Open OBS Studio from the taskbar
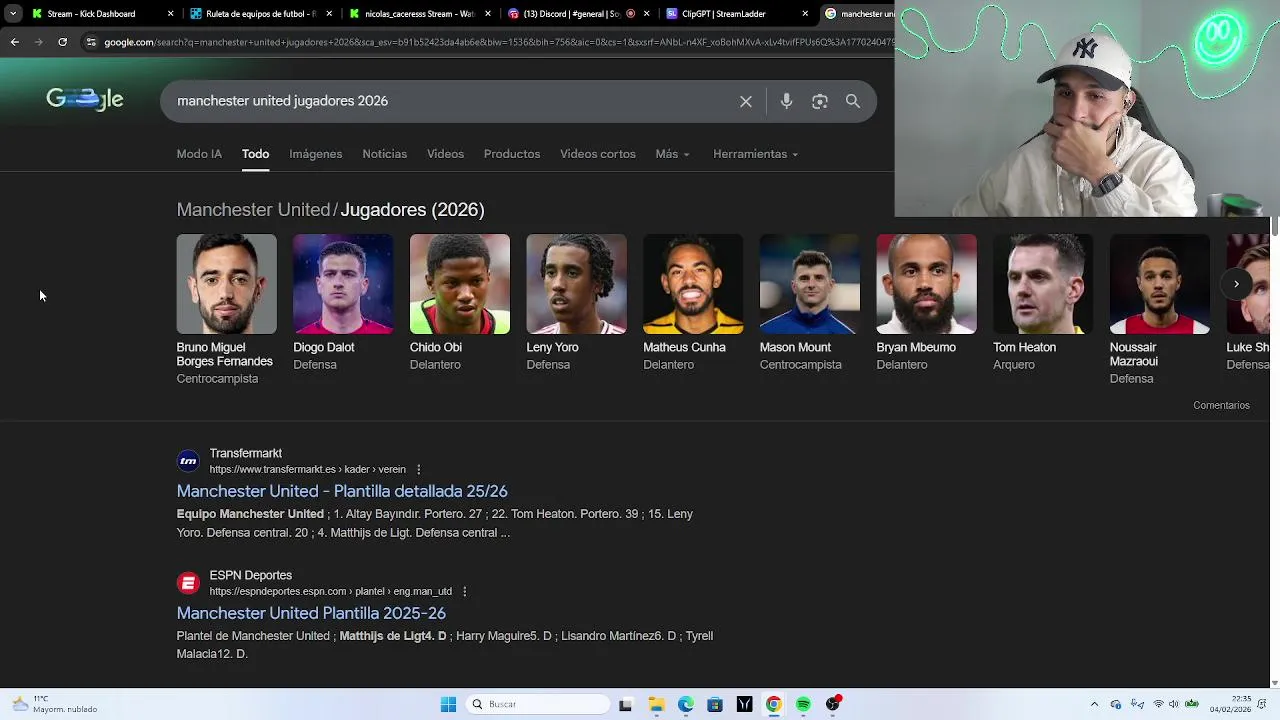 coord(833,704)
